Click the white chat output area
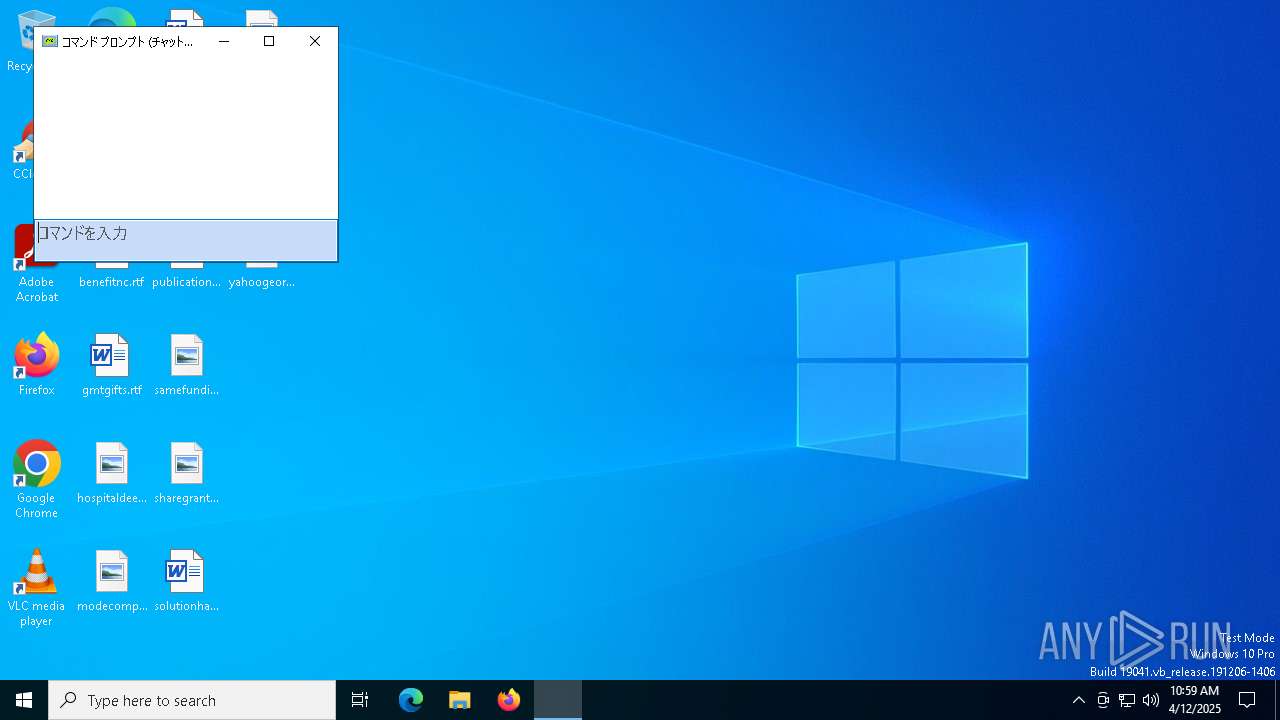1280x720 pixels. pos(186,137)
